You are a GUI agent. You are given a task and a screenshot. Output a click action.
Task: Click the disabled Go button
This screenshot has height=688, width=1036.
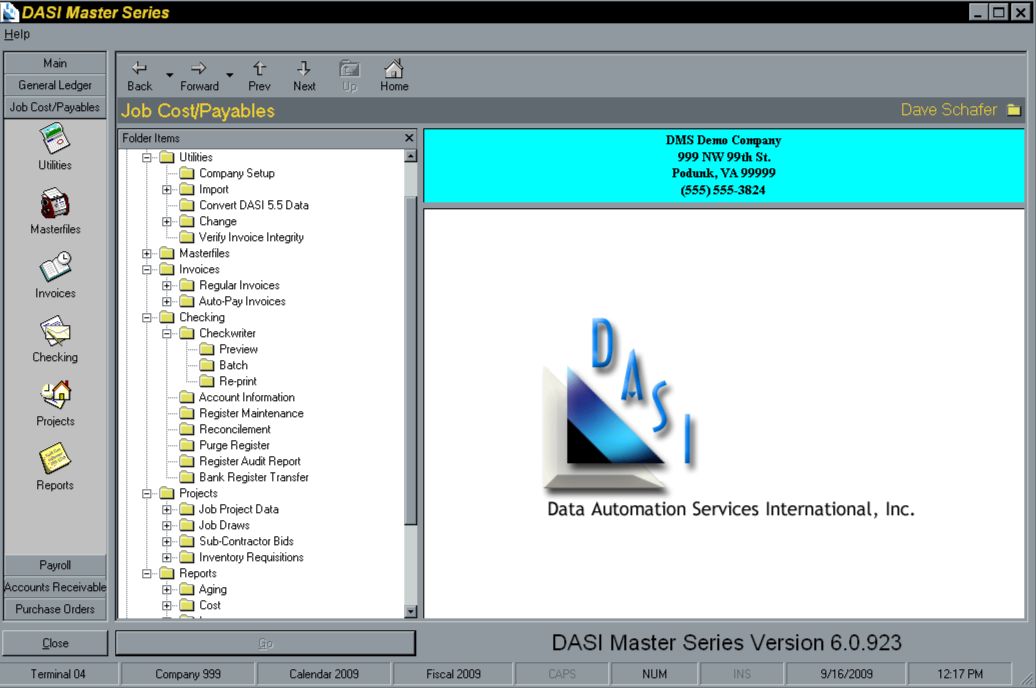266,643
